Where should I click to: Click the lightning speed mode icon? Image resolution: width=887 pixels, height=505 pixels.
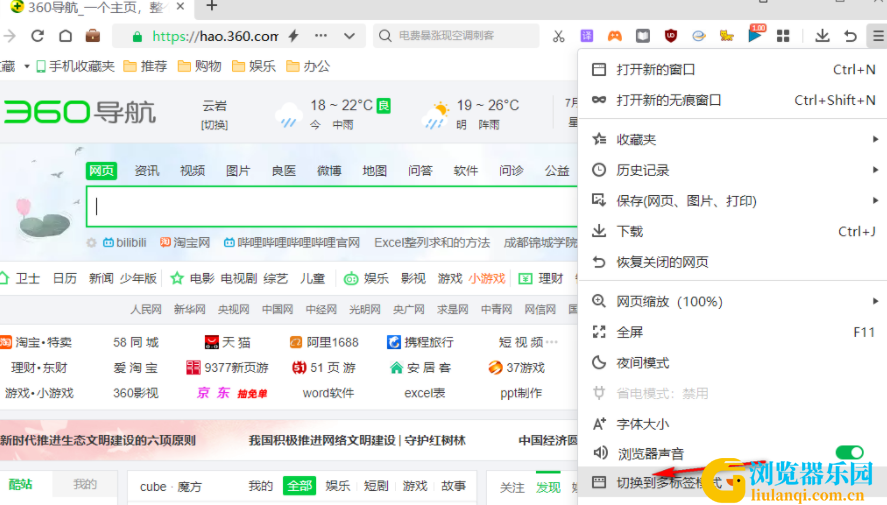click(293, 36)
